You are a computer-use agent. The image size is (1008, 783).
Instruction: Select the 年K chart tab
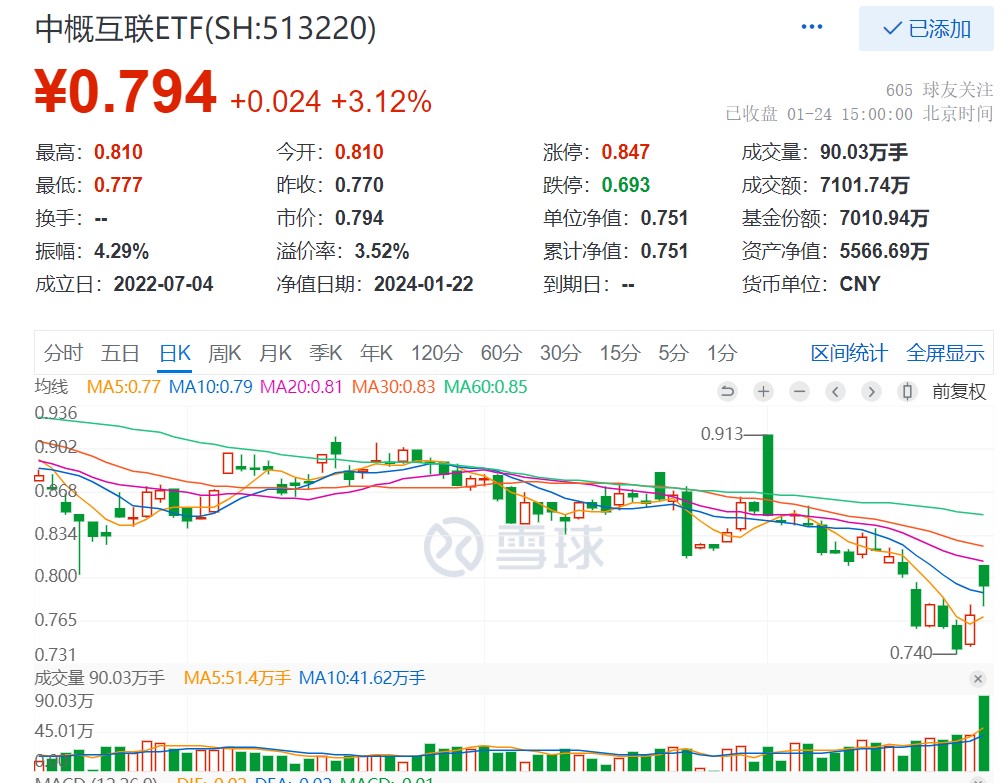coord(376,353)
